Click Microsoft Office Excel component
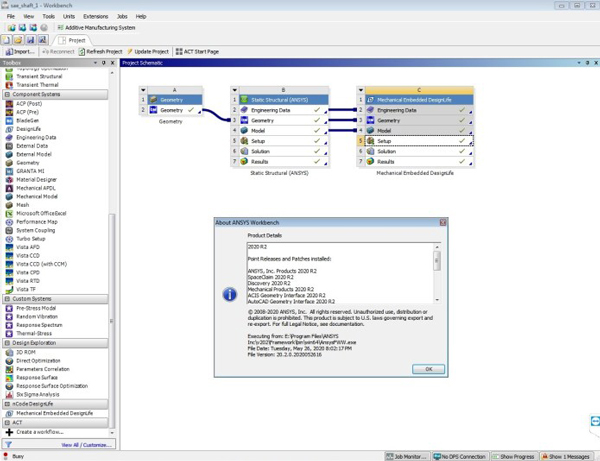Image resolution: width=600 pixels, height=461 pixels. click(x=40, y=213)
